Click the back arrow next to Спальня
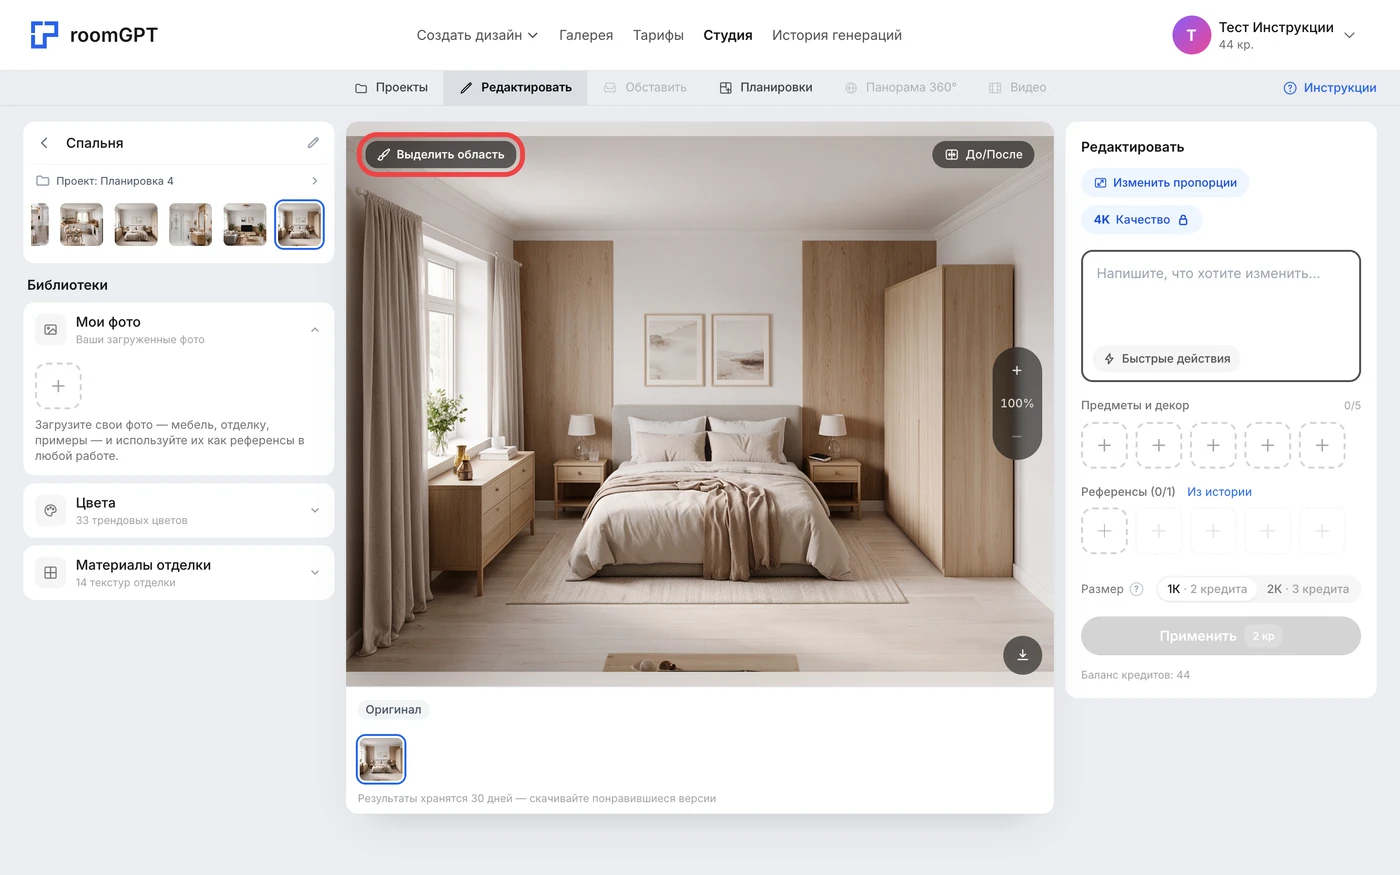The width and height of the screenshot is (1400, 875). click(44, 143)
